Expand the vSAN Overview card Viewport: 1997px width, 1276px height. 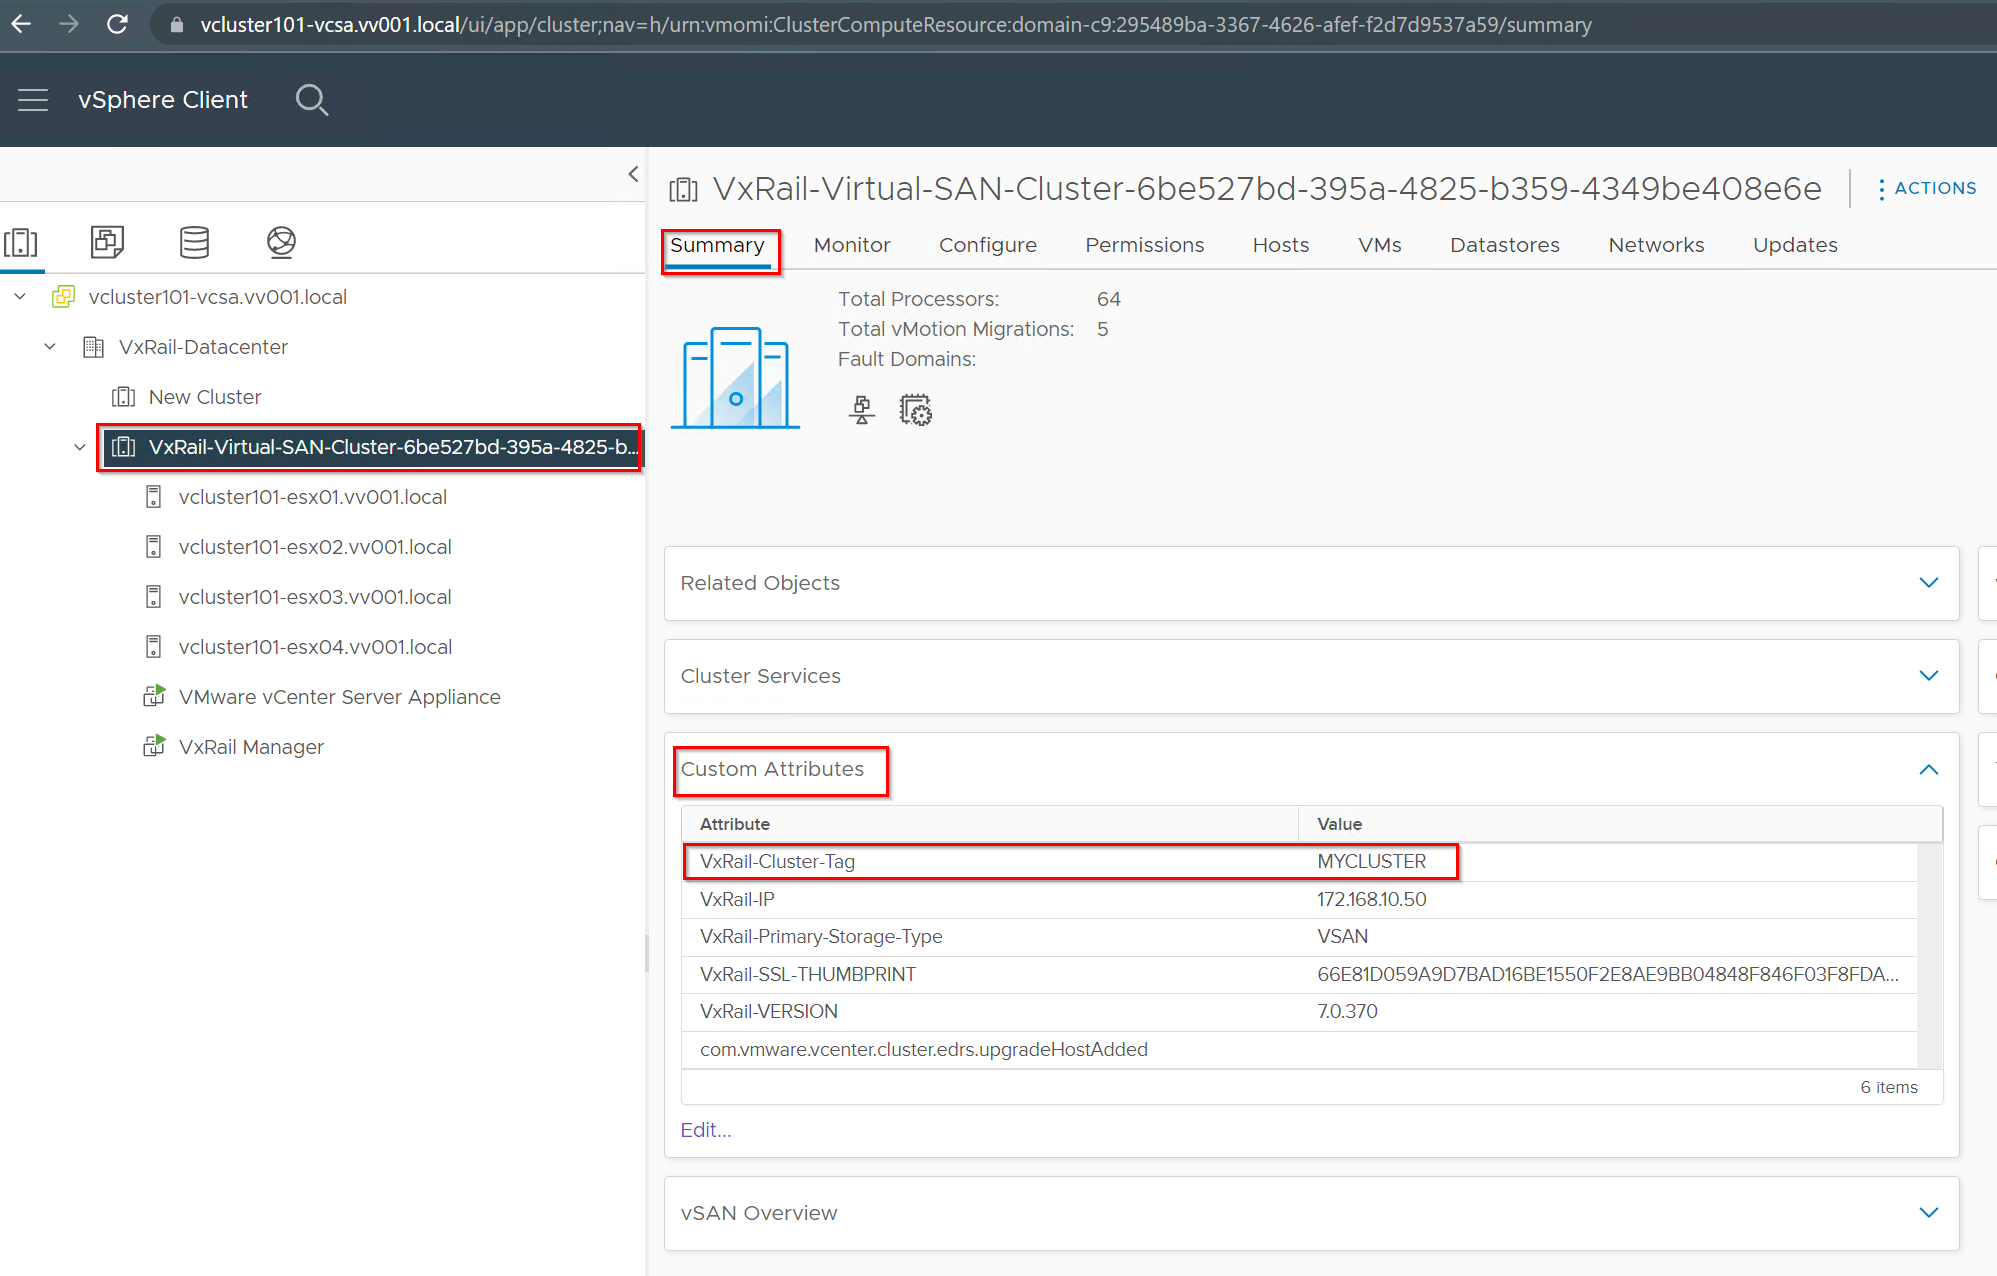point(1928,1213)
